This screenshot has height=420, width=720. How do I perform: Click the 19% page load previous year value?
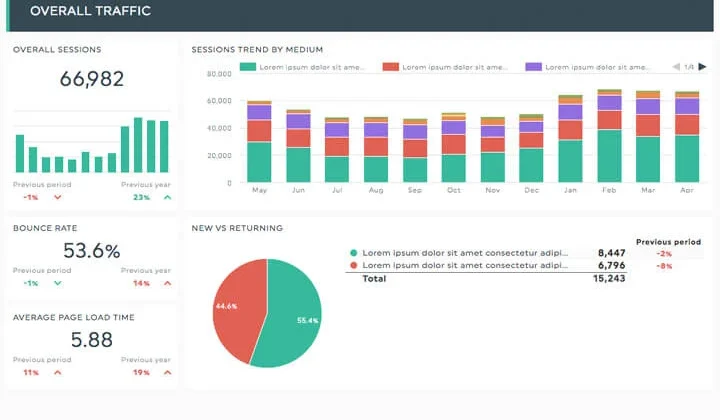tap(141, 372)
